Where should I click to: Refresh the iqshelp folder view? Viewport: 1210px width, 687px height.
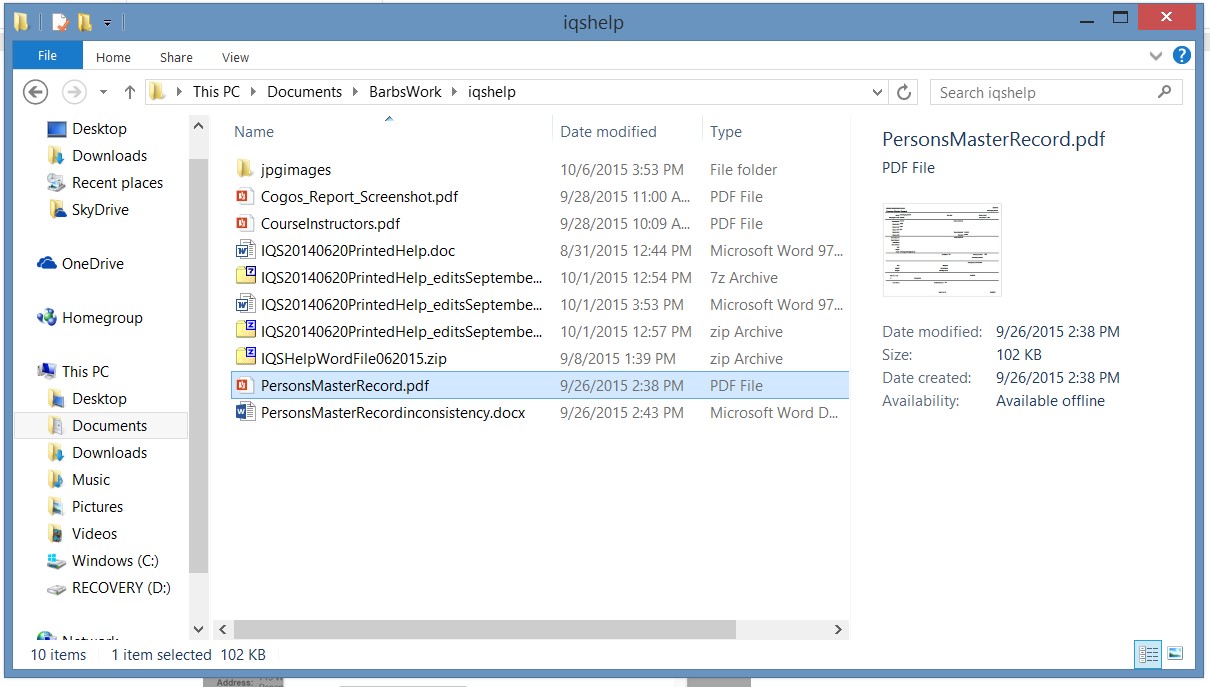[x=904, y=92]
